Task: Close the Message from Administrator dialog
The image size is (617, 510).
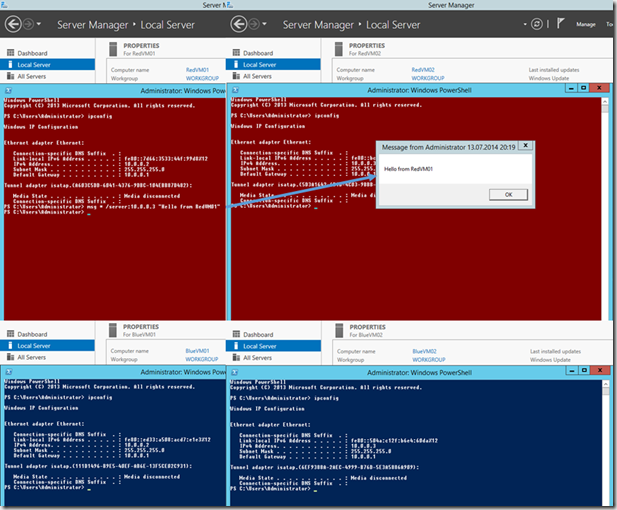Action: click(525, 146)
